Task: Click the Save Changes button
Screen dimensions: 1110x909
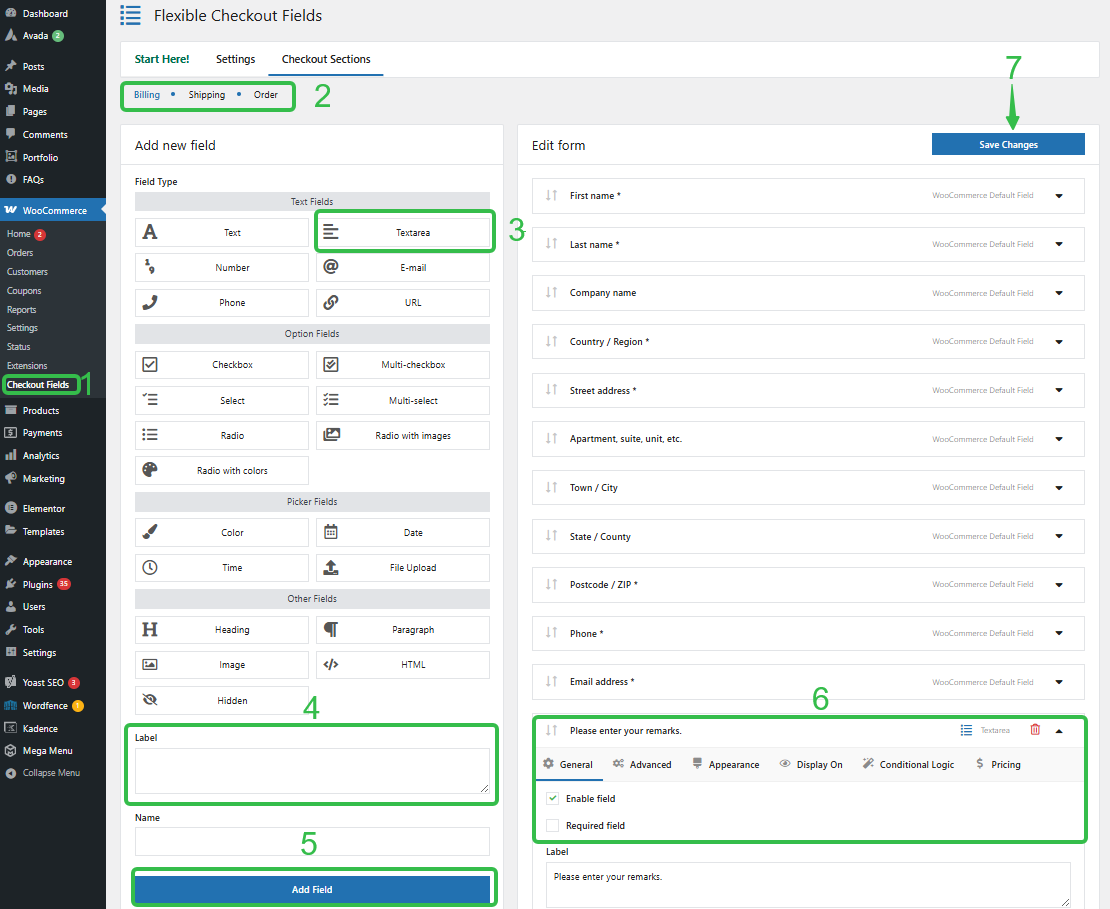Action: (x=1007, y=144)
